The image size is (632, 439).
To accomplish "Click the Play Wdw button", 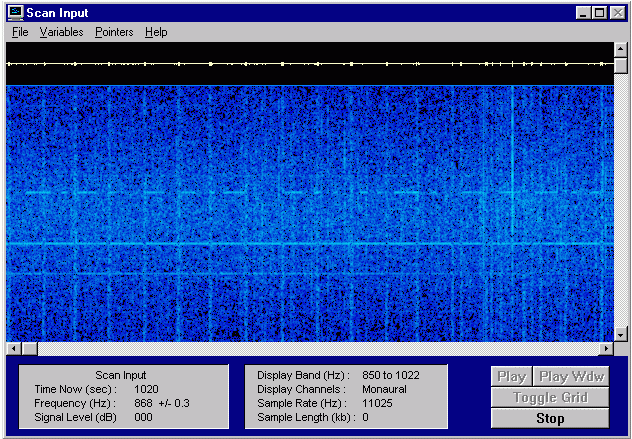I will [571, 377].
